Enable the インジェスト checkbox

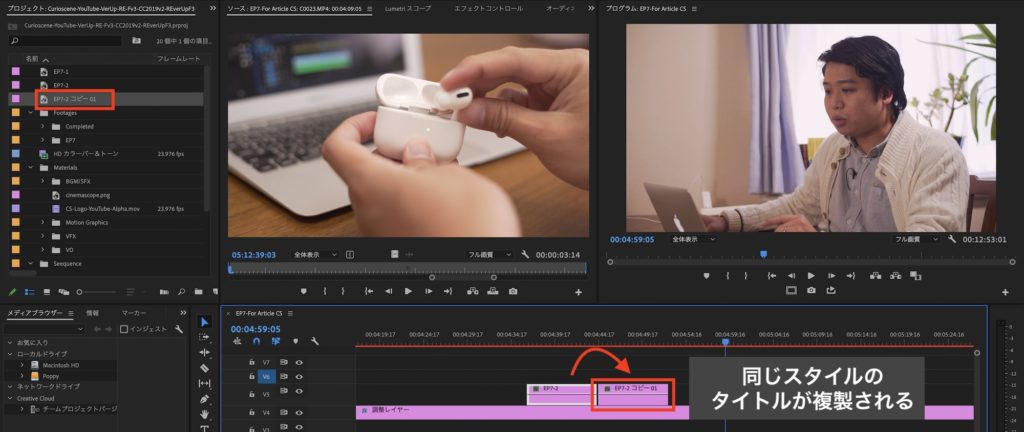127,328
